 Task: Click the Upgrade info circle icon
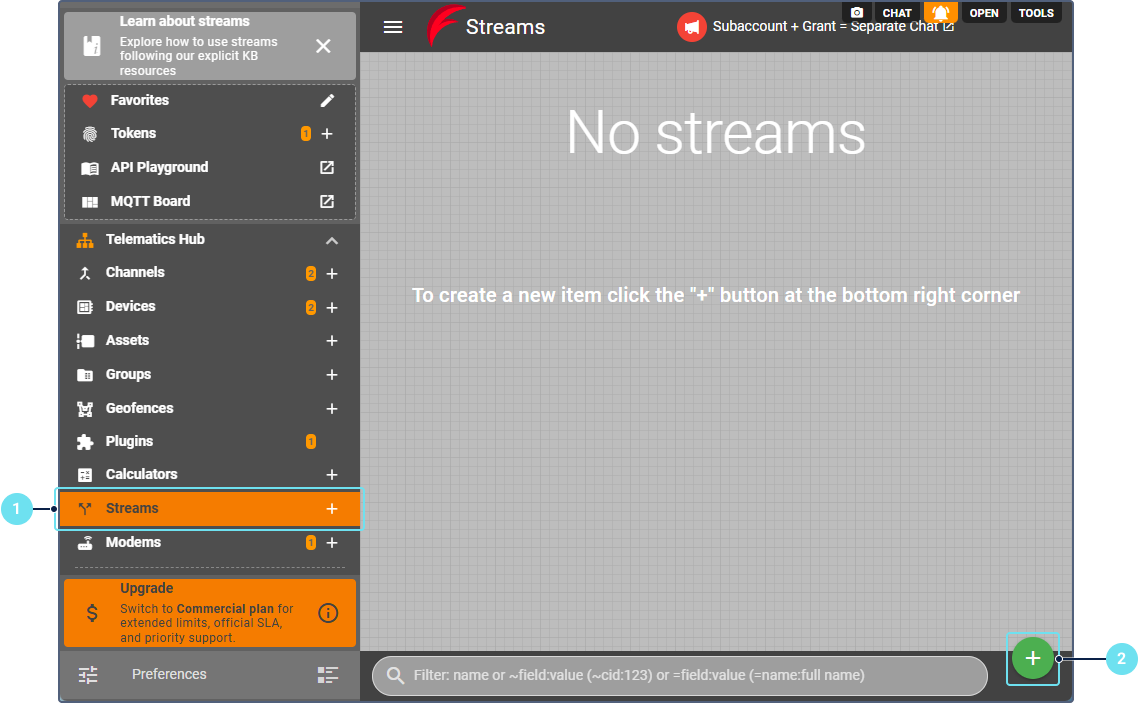[x=328, y=613]
